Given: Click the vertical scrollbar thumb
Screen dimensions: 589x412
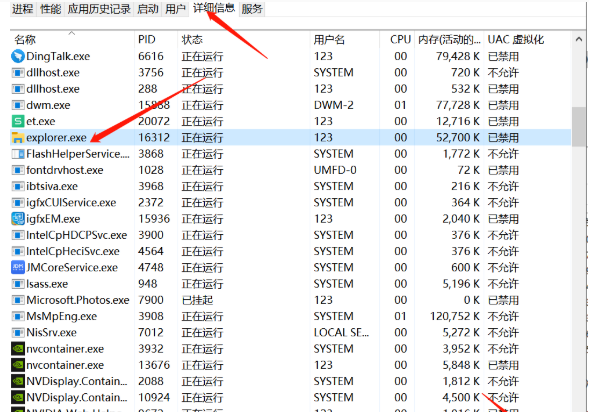Looking at the screenshot, I should (578, 127).
